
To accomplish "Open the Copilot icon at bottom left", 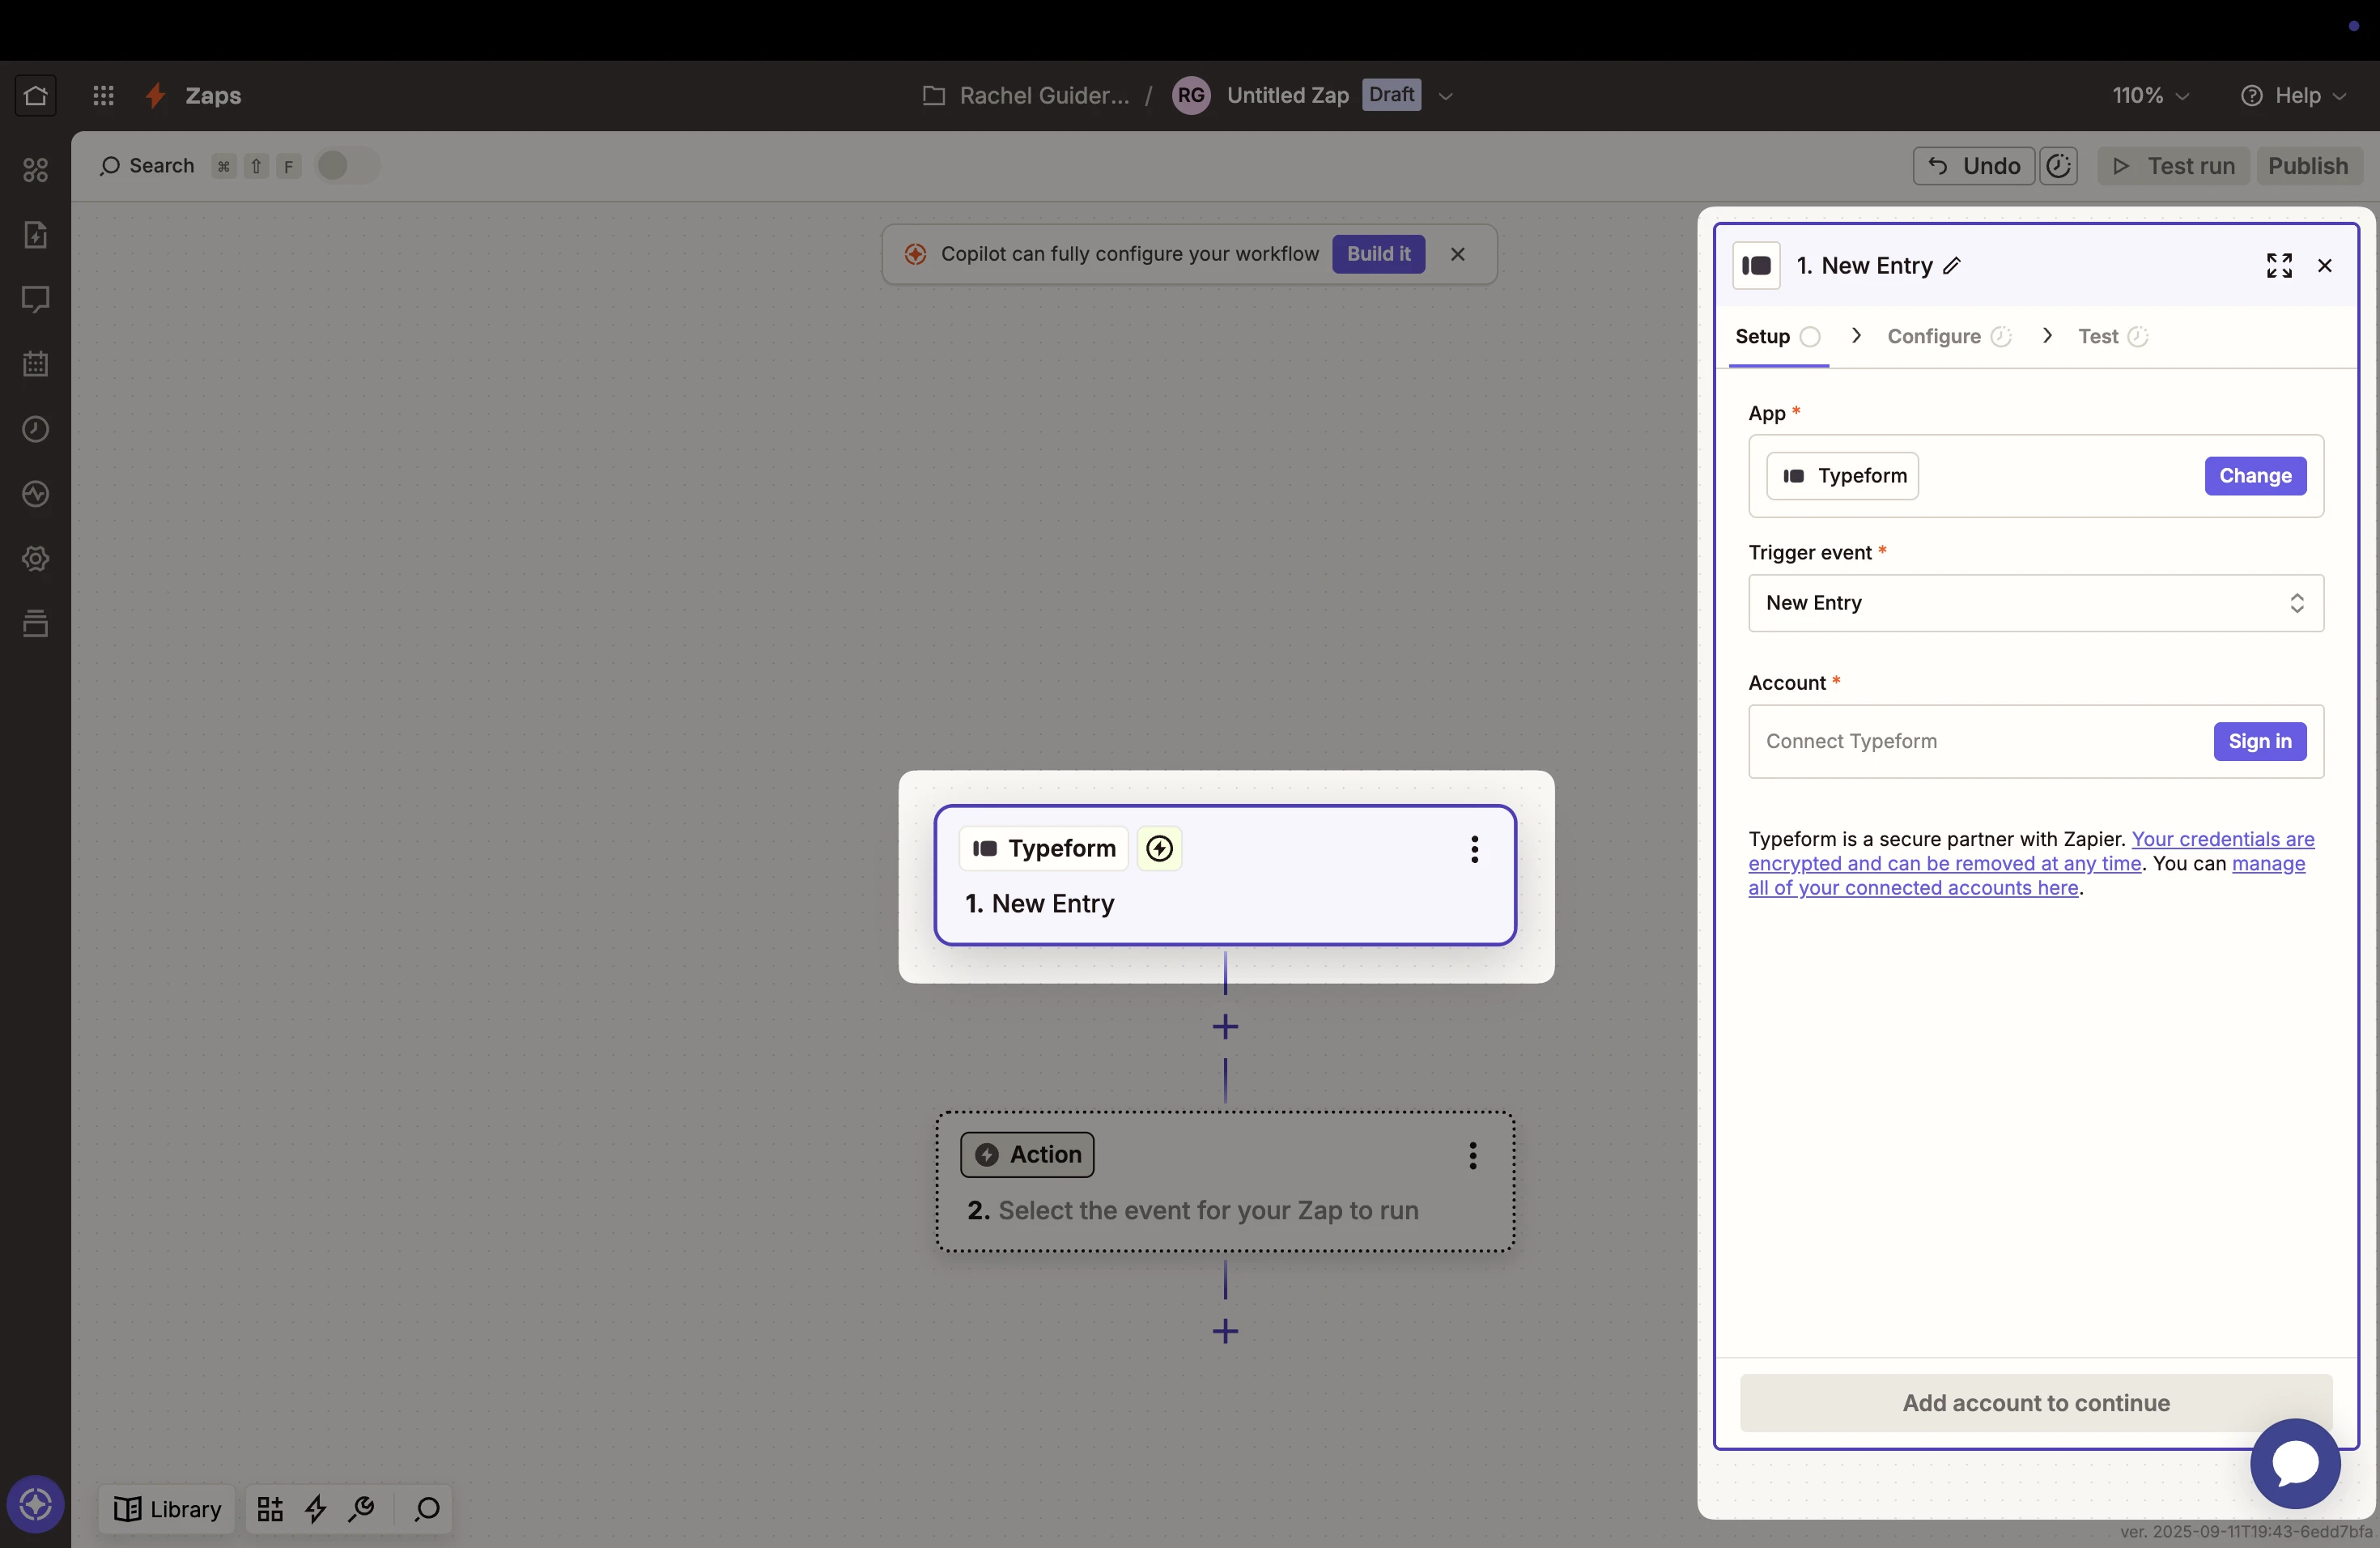I will [x=35, y=1504].
